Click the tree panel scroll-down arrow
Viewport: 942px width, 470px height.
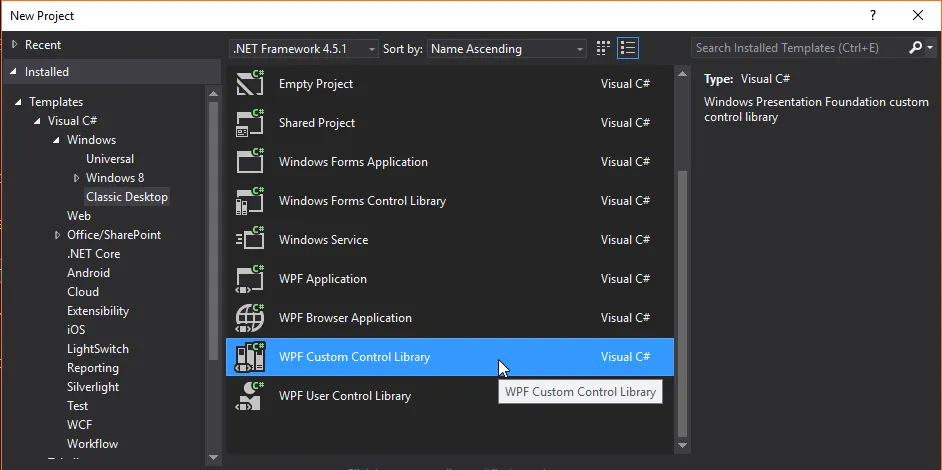pyautogui.click(x=214, y=458)
